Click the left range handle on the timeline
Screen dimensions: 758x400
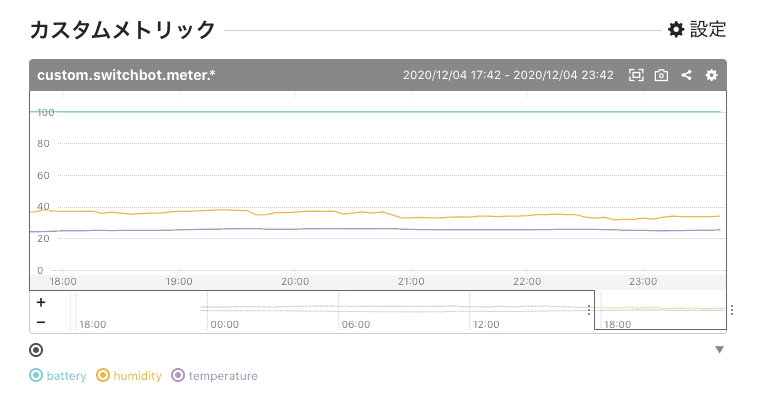[x=589, y=310]
